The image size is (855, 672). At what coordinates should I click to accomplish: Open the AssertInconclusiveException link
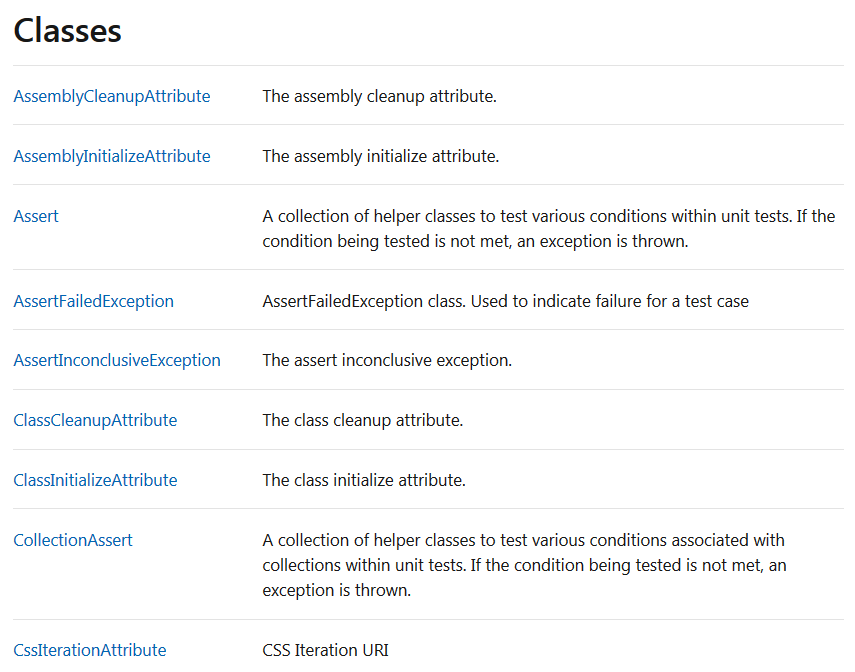tap(117, 360)
